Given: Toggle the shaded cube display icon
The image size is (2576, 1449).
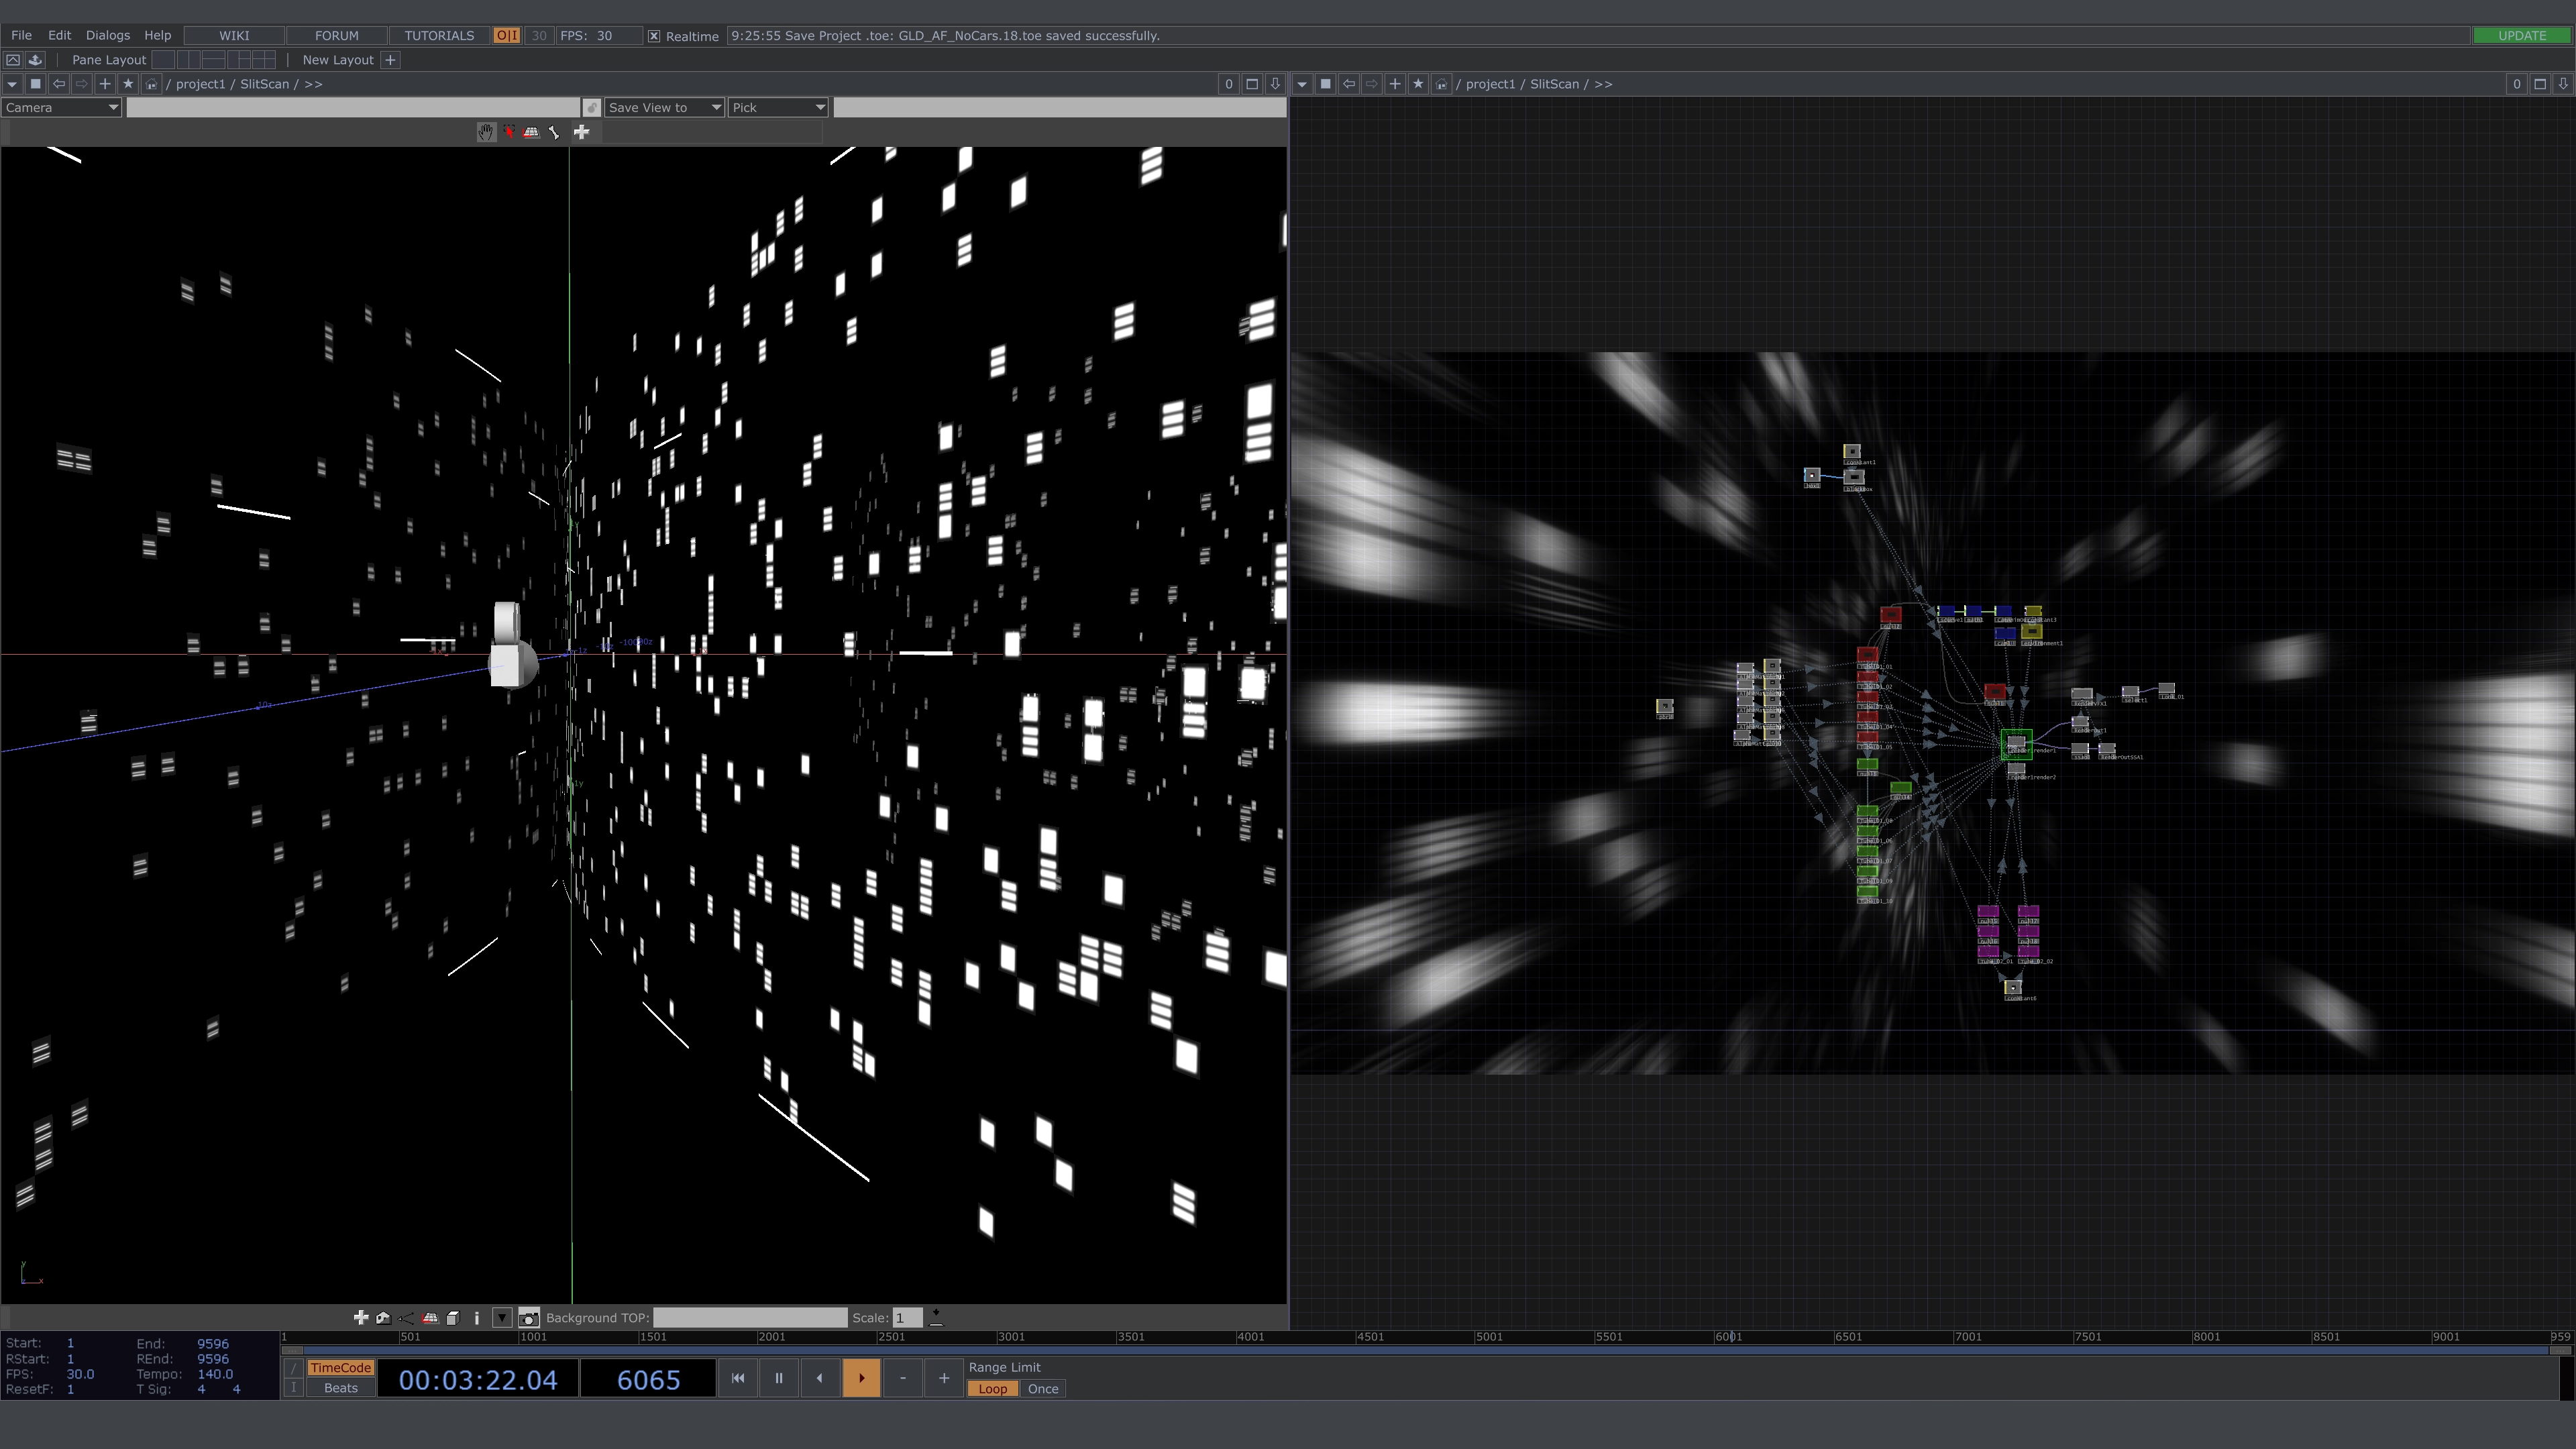Looking at the screenshot, I should (x=453, y=1318).
